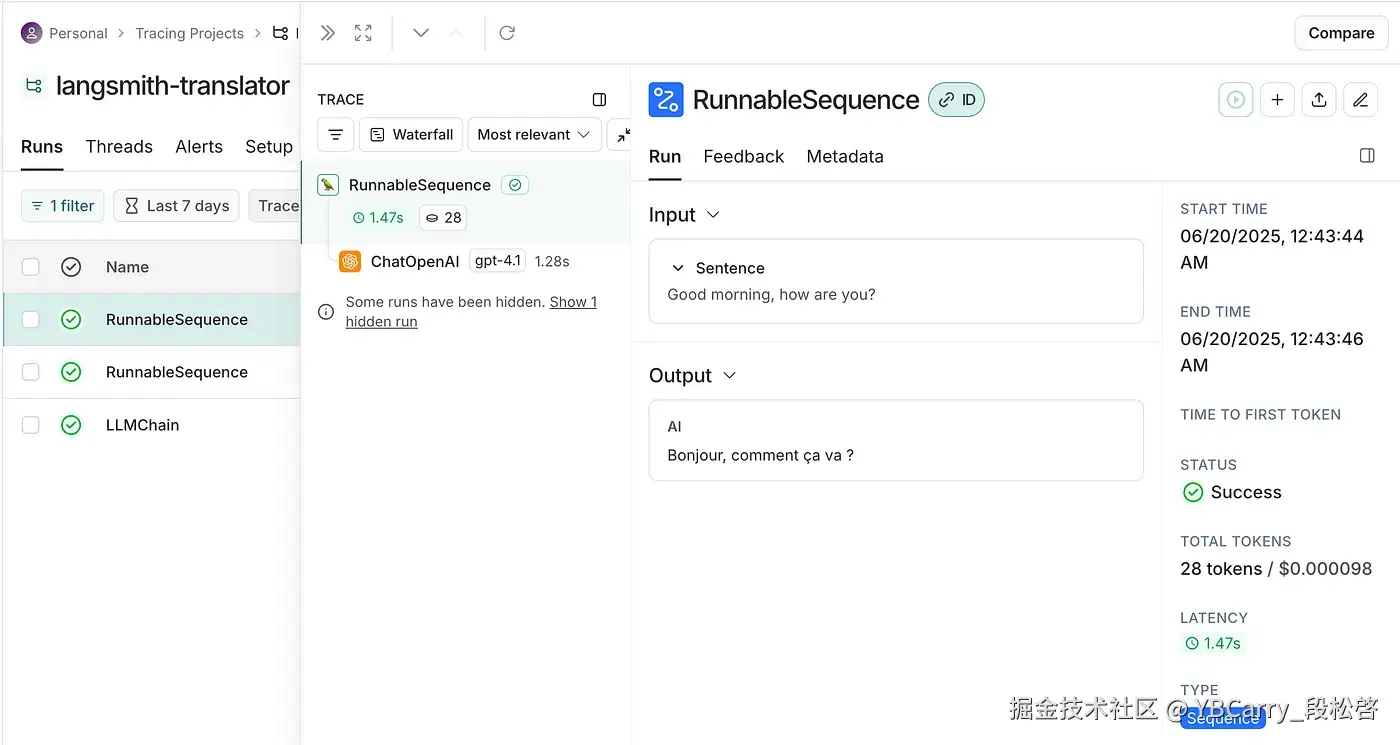Viewport: 1400px width, 745px height.
Task: Toggle the right side panel icon
Action: click(1367, 156)
